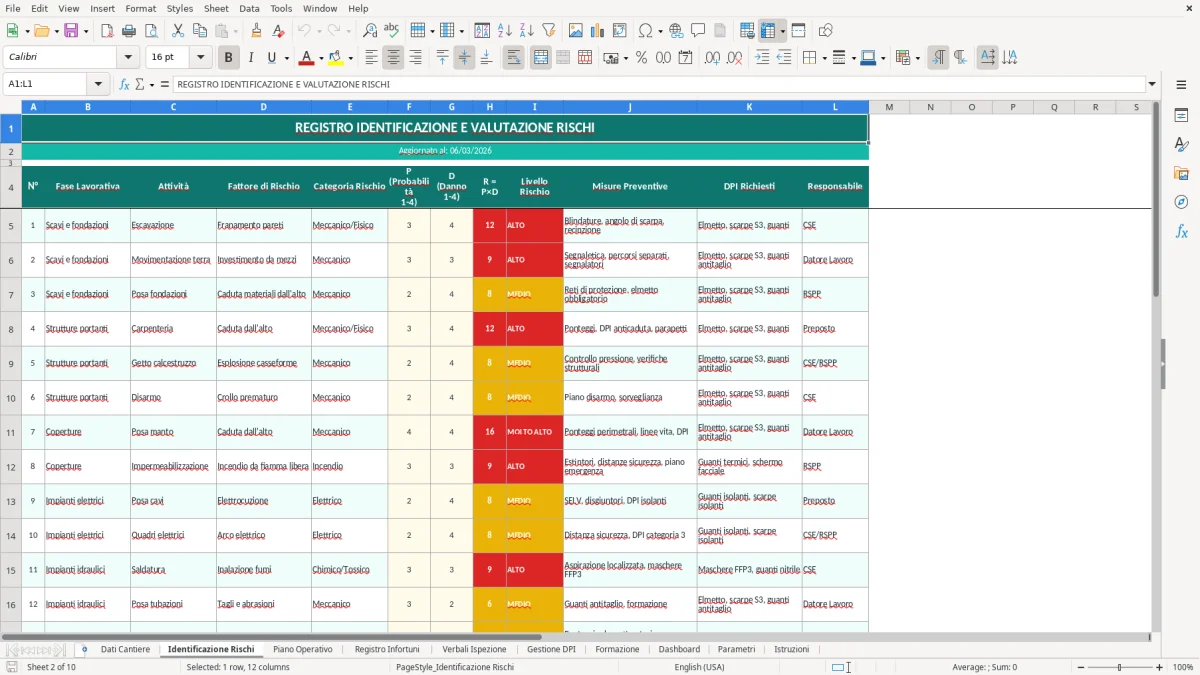Insert image icon in toolbar
Viewport: 1200px width, 675px height.
577,31
